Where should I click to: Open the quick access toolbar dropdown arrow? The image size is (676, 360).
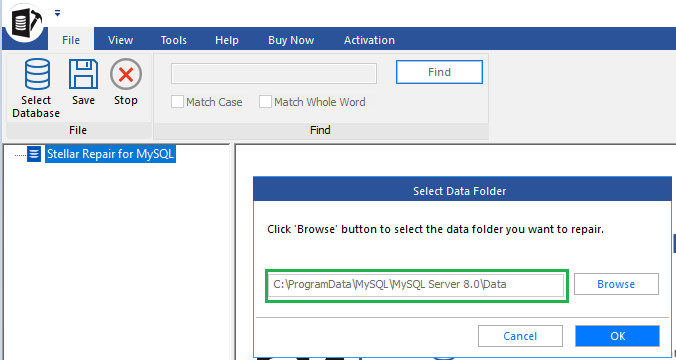pyautogui.click(x=57, y=13)
